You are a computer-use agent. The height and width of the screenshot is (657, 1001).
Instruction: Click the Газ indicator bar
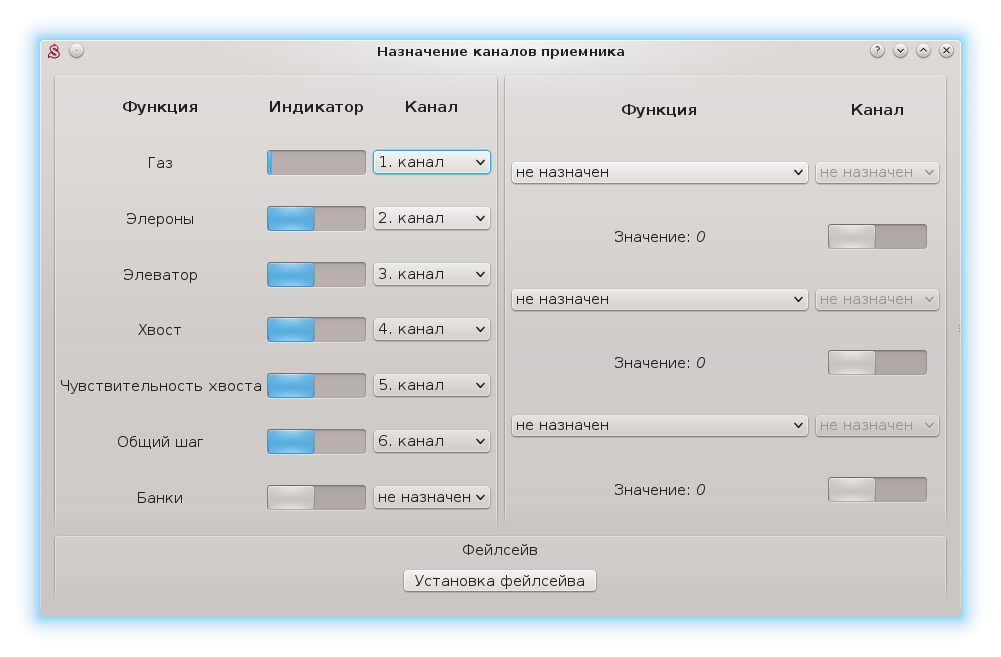pos(316,162)
